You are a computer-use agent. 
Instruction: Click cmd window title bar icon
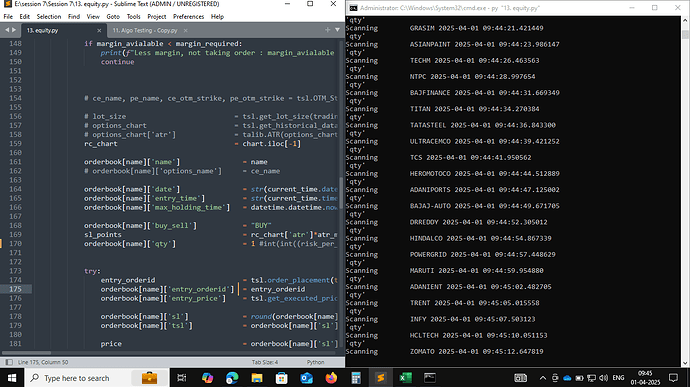click(353, 8)
